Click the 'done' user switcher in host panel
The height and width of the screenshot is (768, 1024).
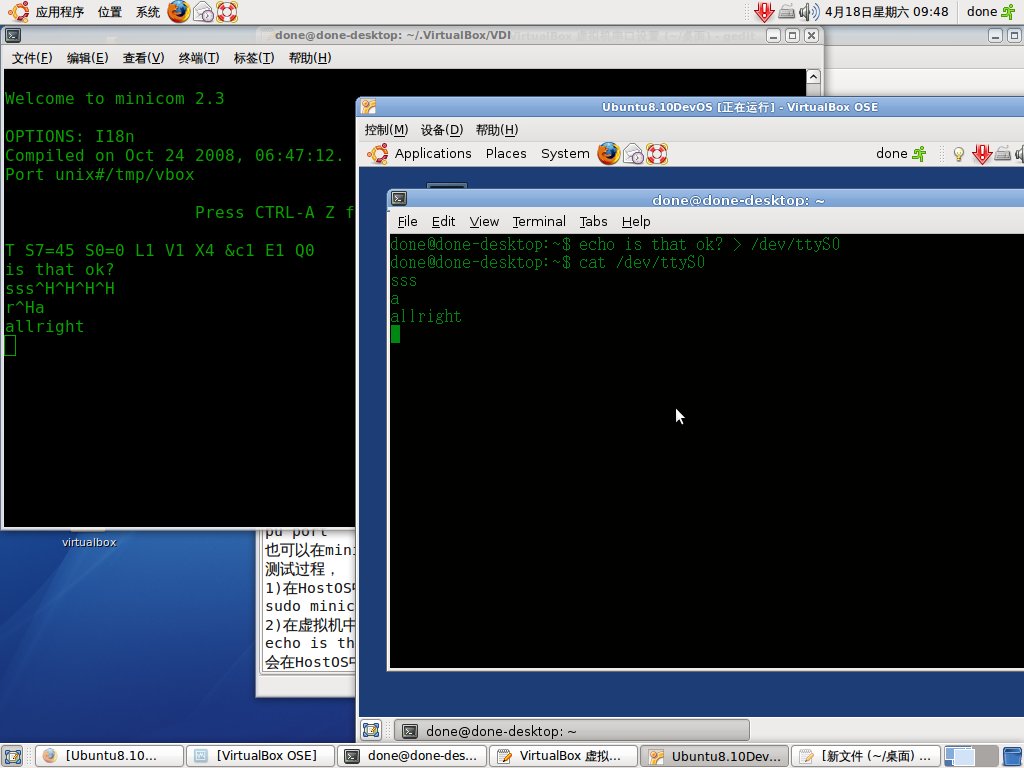coord(990,12)
